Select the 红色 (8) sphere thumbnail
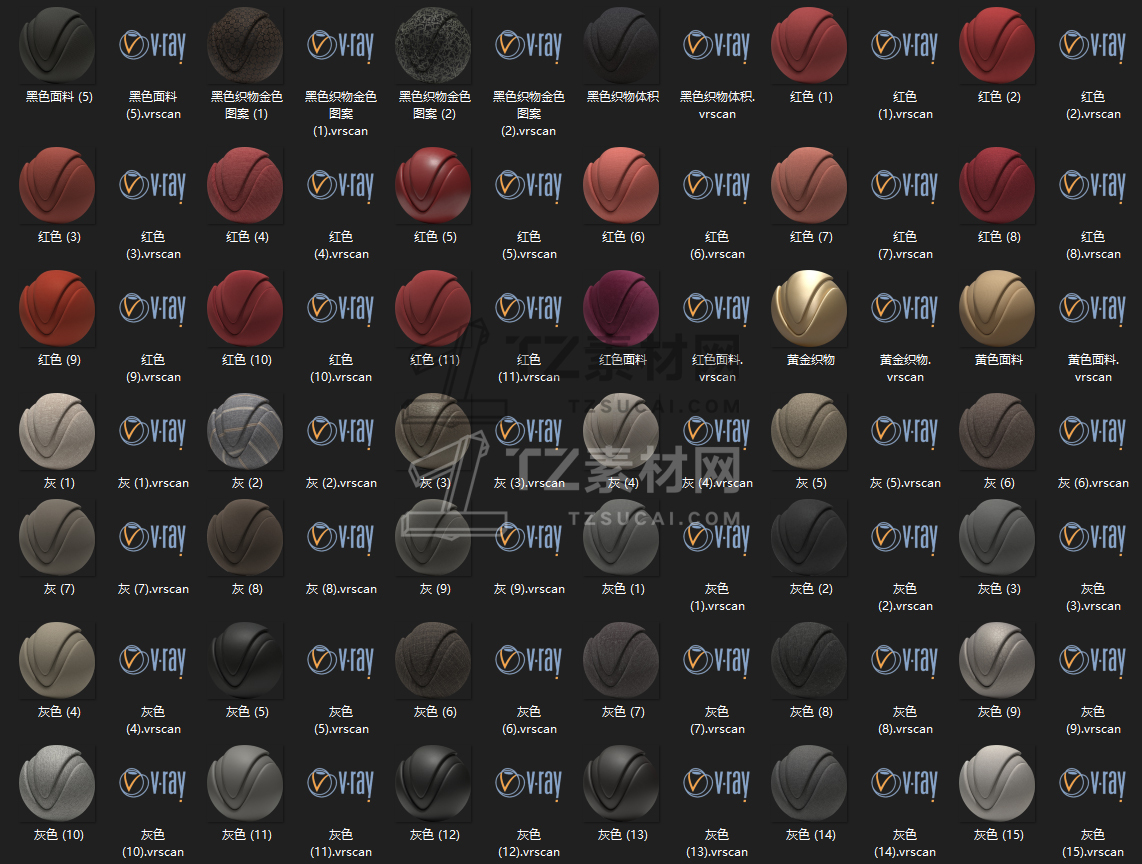The image size is (1142, 864). click(x=997, y=185)
